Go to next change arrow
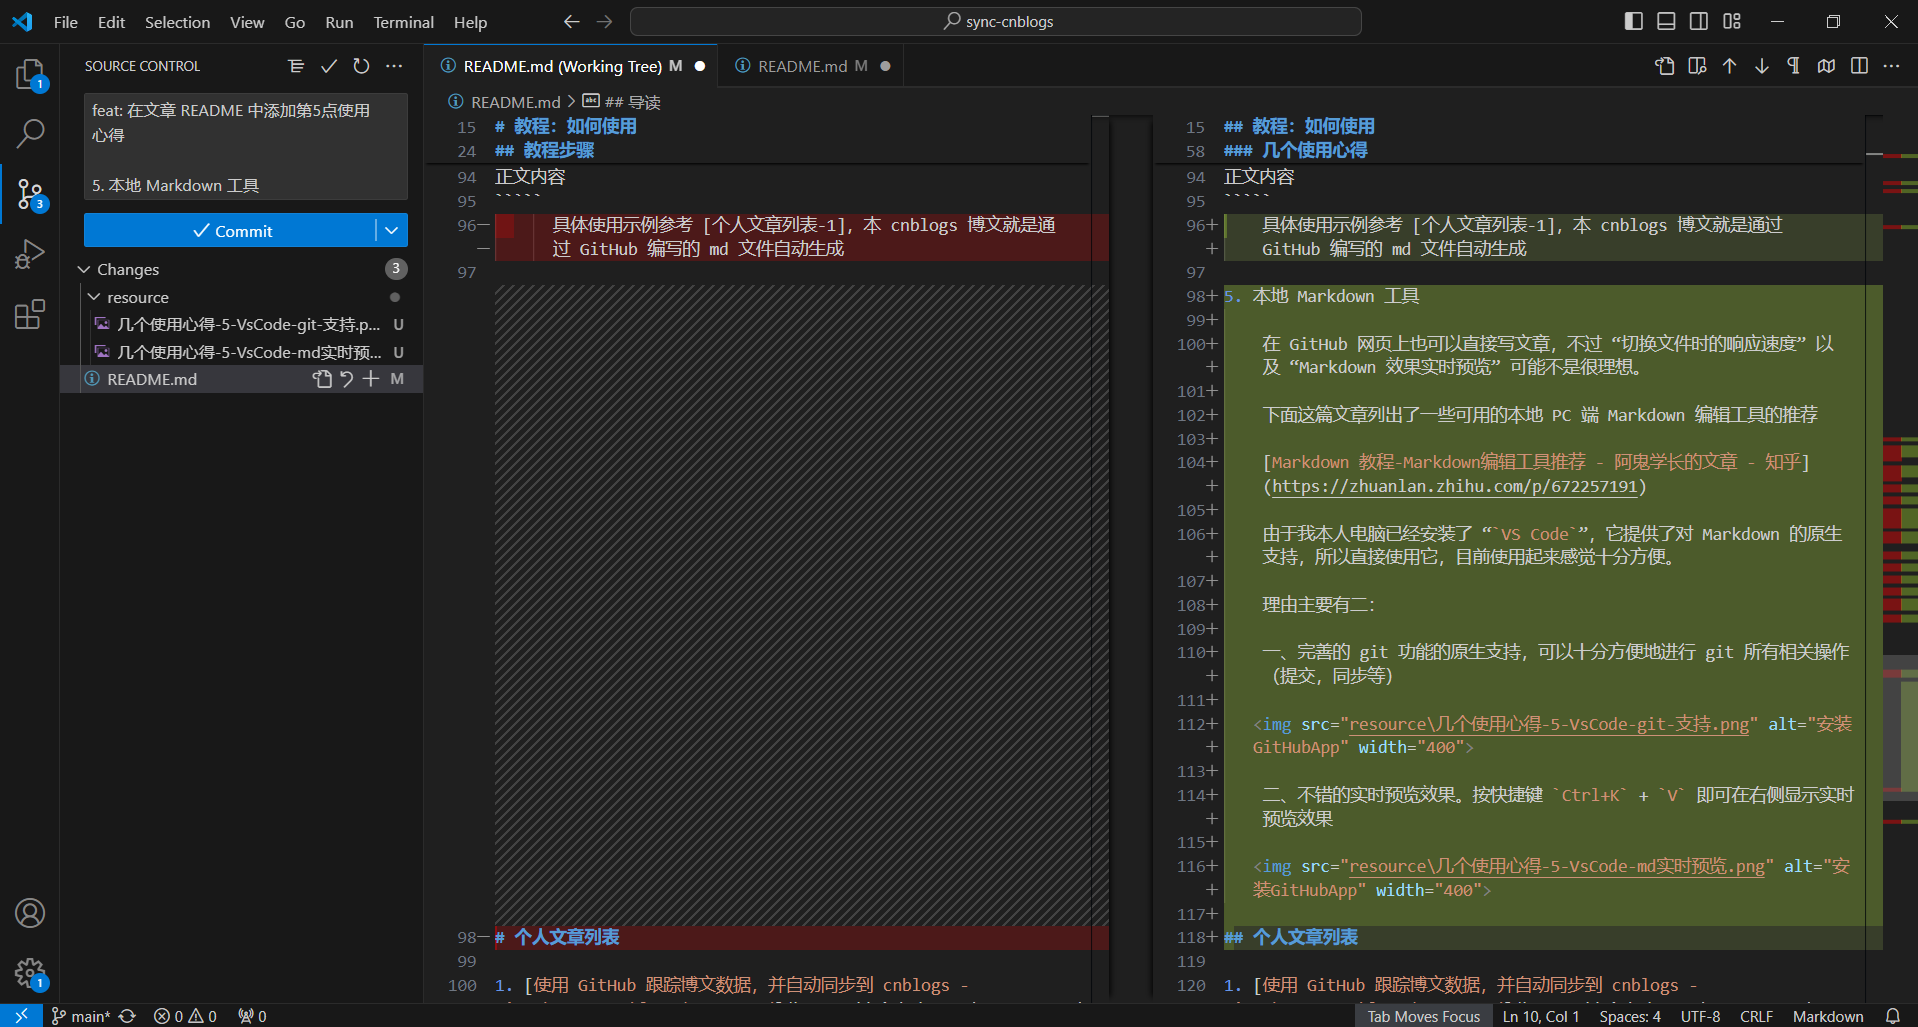This screenshot has height=1027, width=1918. point(1761,66)
